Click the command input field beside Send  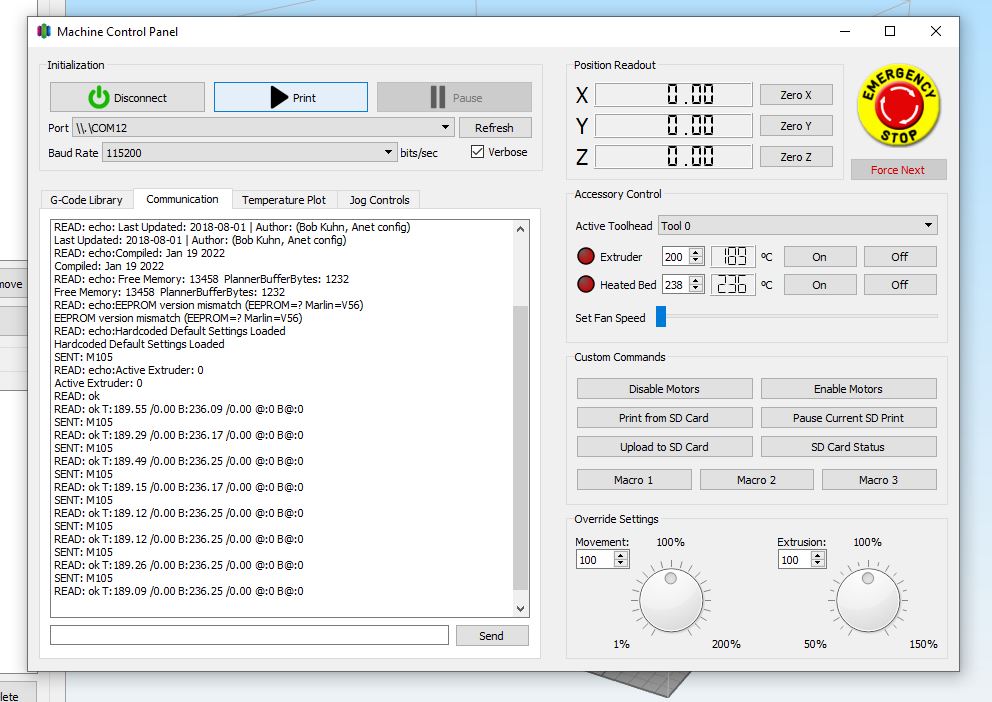249,636
